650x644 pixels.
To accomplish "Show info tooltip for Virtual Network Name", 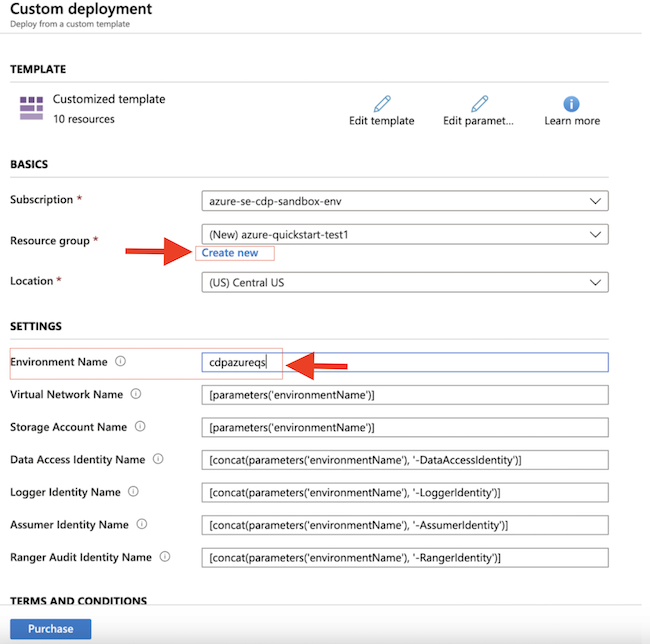I will click(x=136, y=395).
